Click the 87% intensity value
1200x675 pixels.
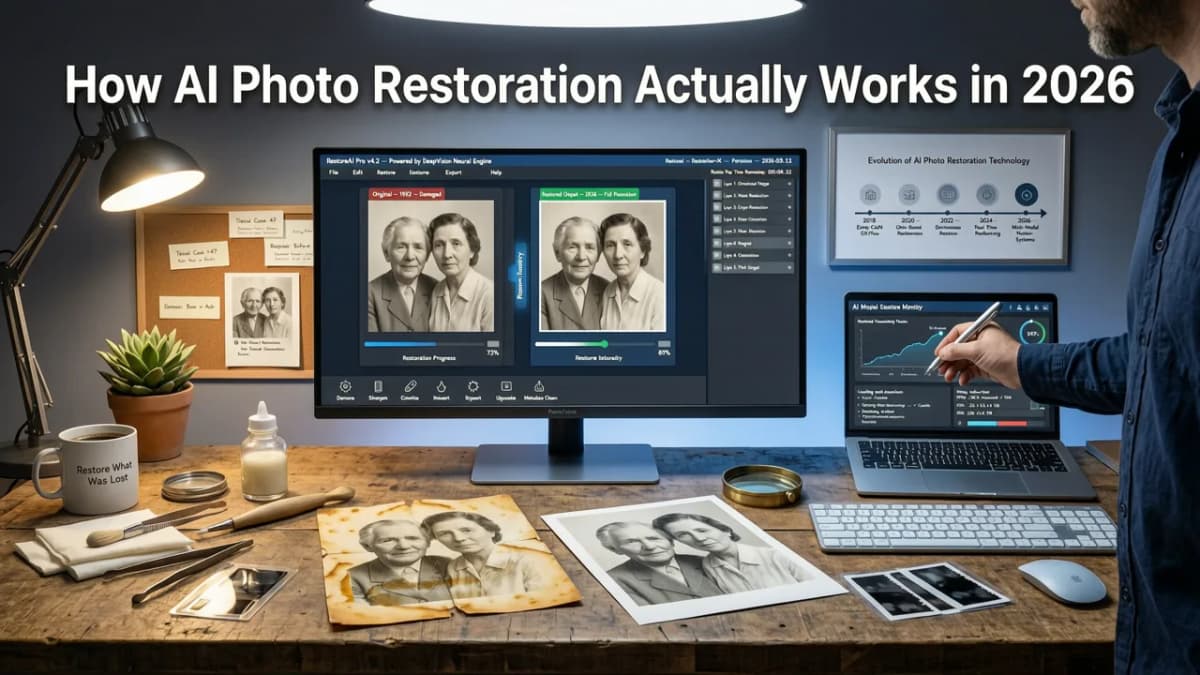pos(664,353)
